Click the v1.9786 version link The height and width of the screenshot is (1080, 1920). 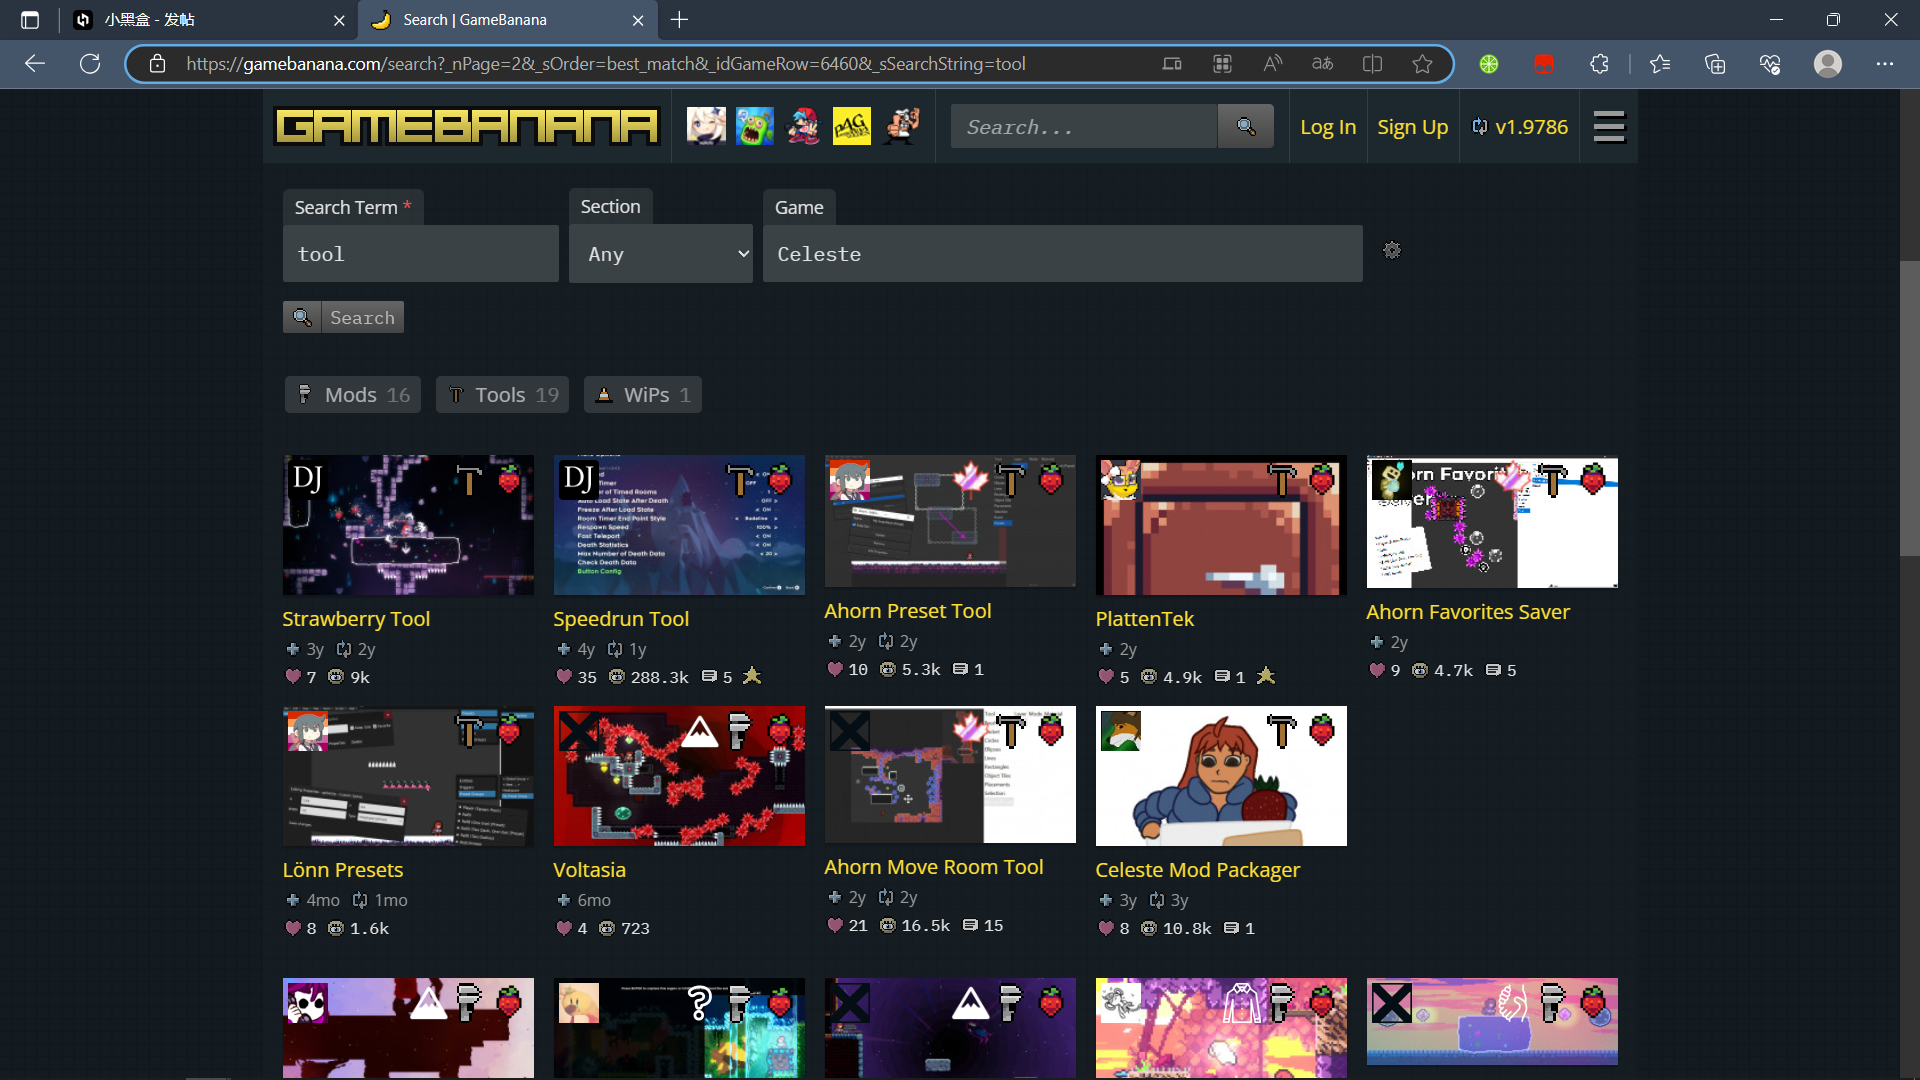(x=1520, y=127)
